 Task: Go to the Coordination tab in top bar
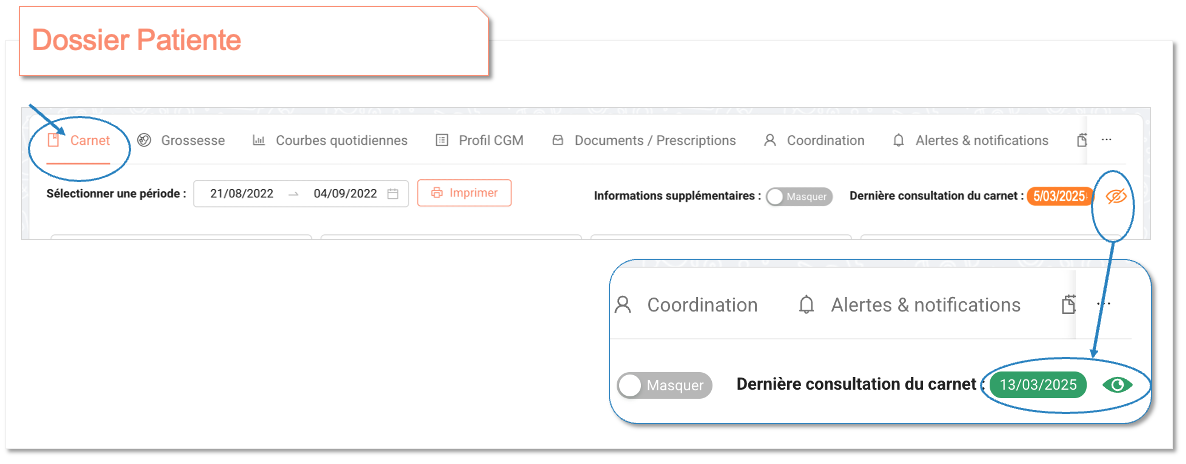pyautogui.click(x=814, y=140)
